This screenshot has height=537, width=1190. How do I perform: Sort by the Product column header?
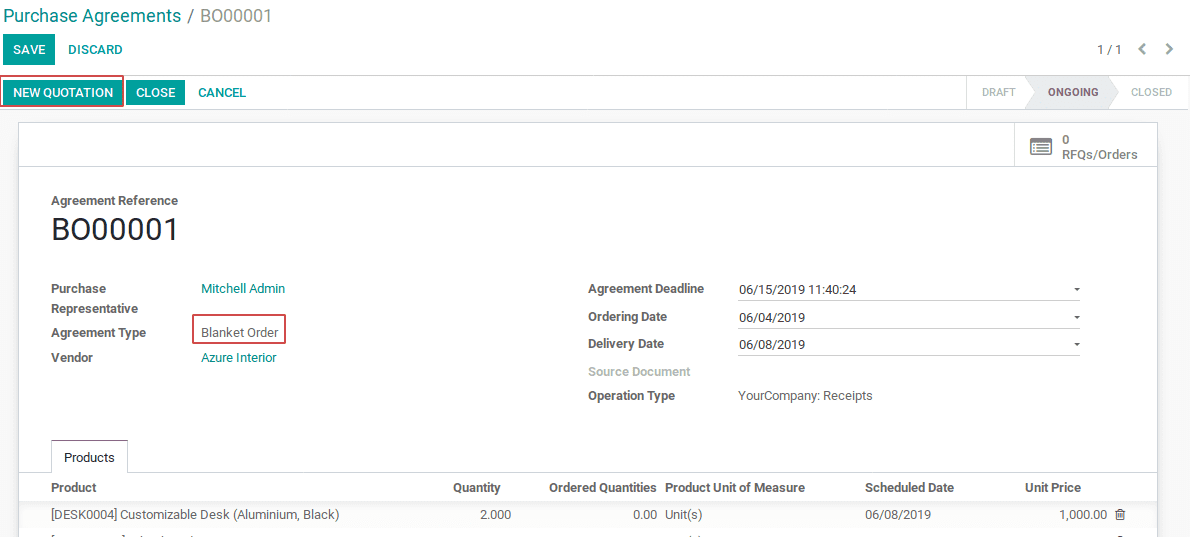click(x=74, y=488)
